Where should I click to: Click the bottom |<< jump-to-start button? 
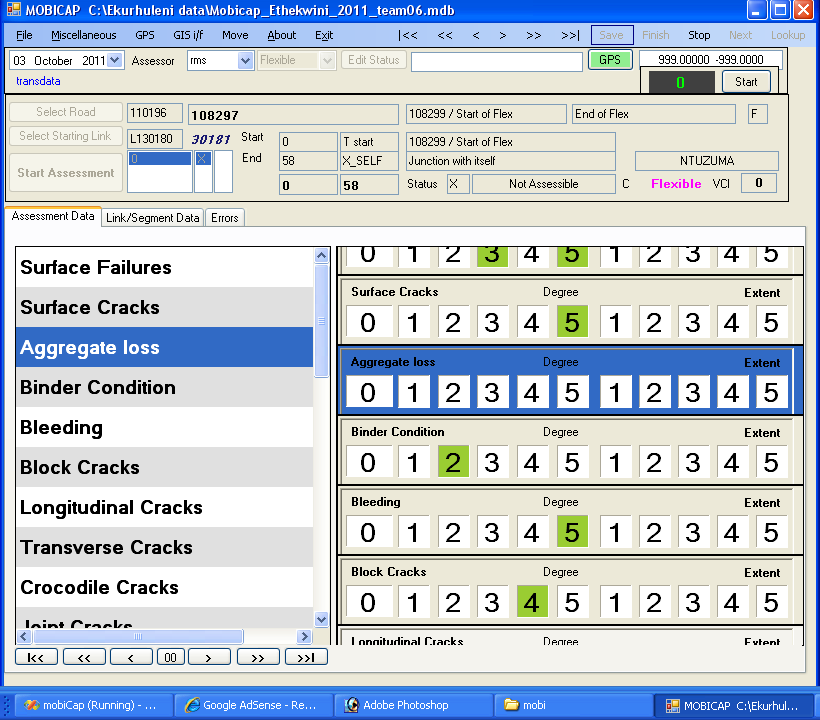[36, 657]
